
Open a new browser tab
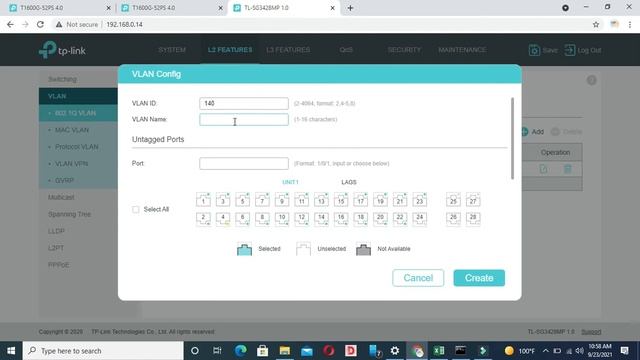click(x=350, y=8)
